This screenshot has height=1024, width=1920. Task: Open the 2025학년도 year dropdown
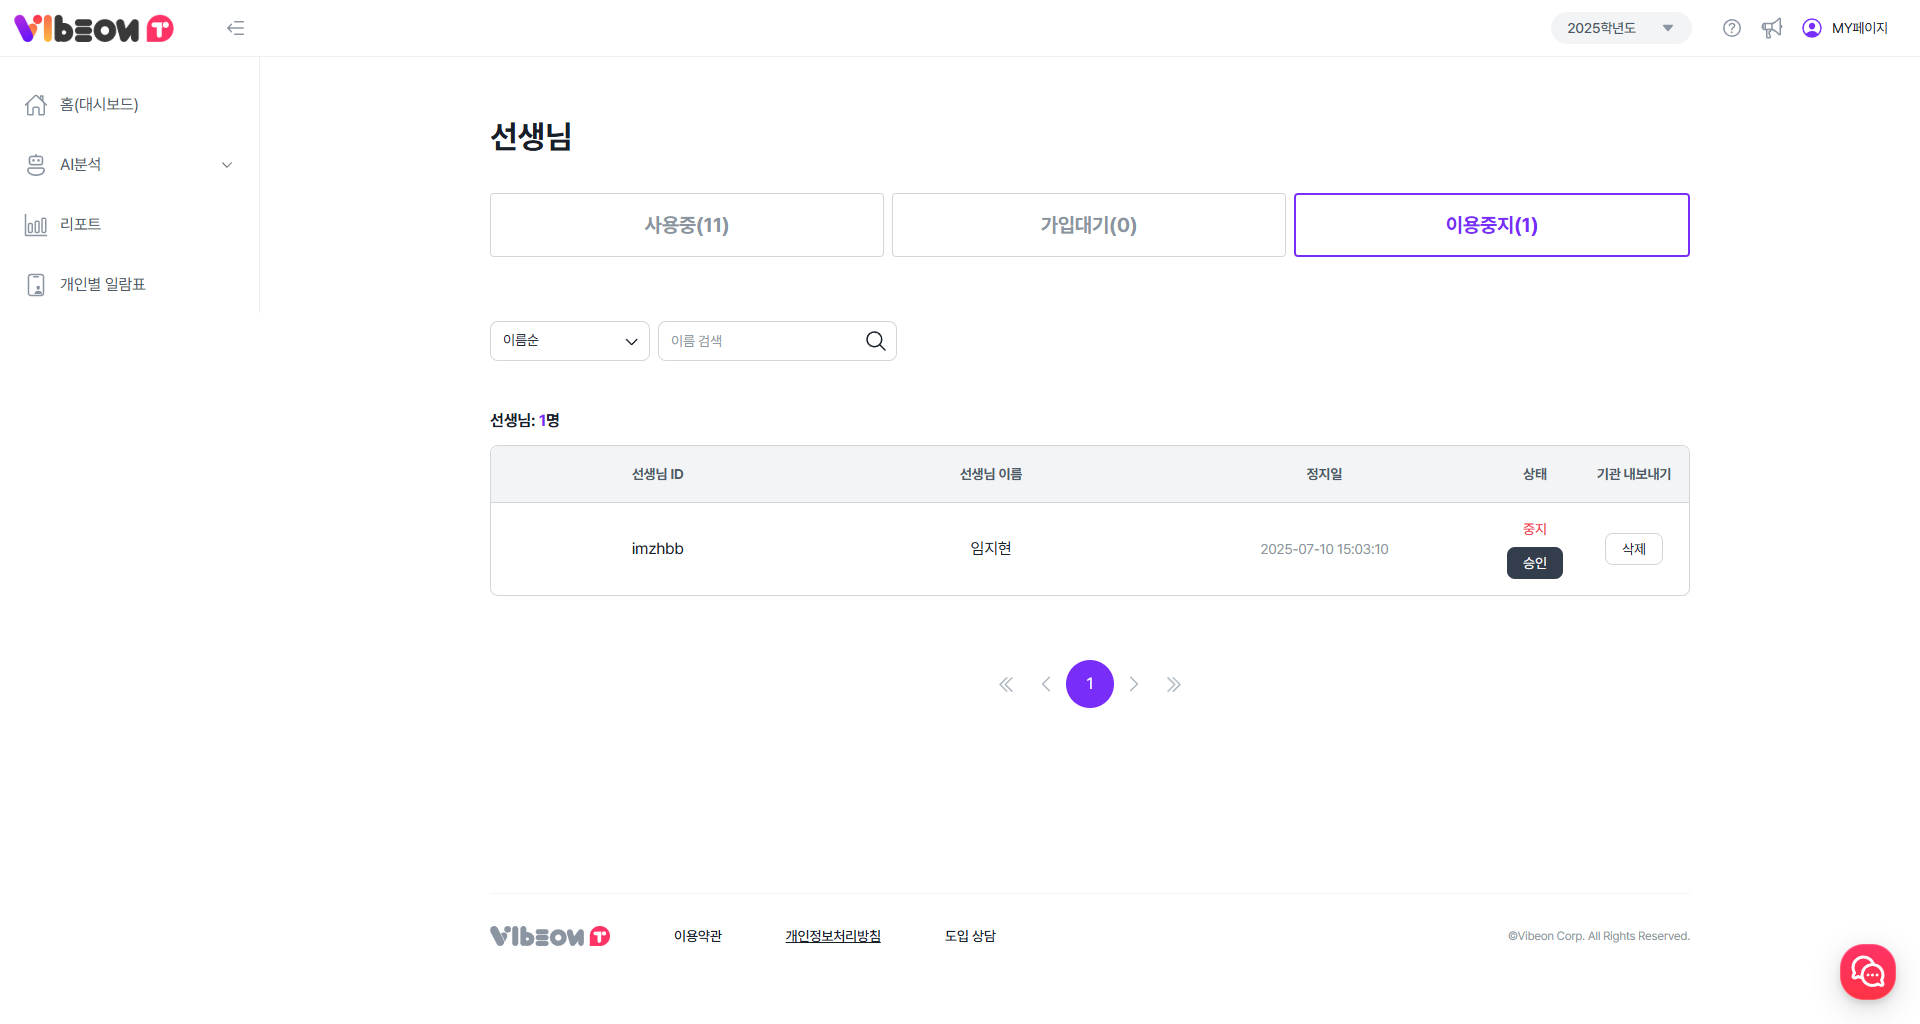pos(1620,28)
